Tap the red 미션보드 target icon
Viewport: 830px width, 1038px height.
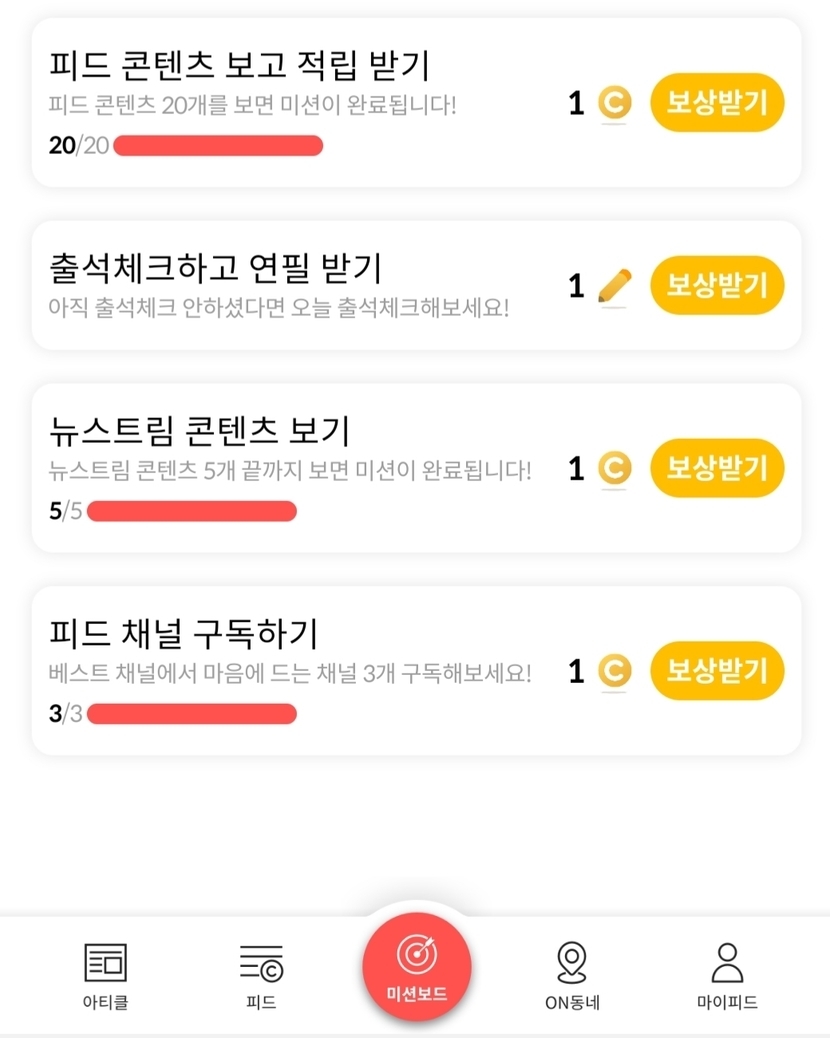click(x=416, y=955)
